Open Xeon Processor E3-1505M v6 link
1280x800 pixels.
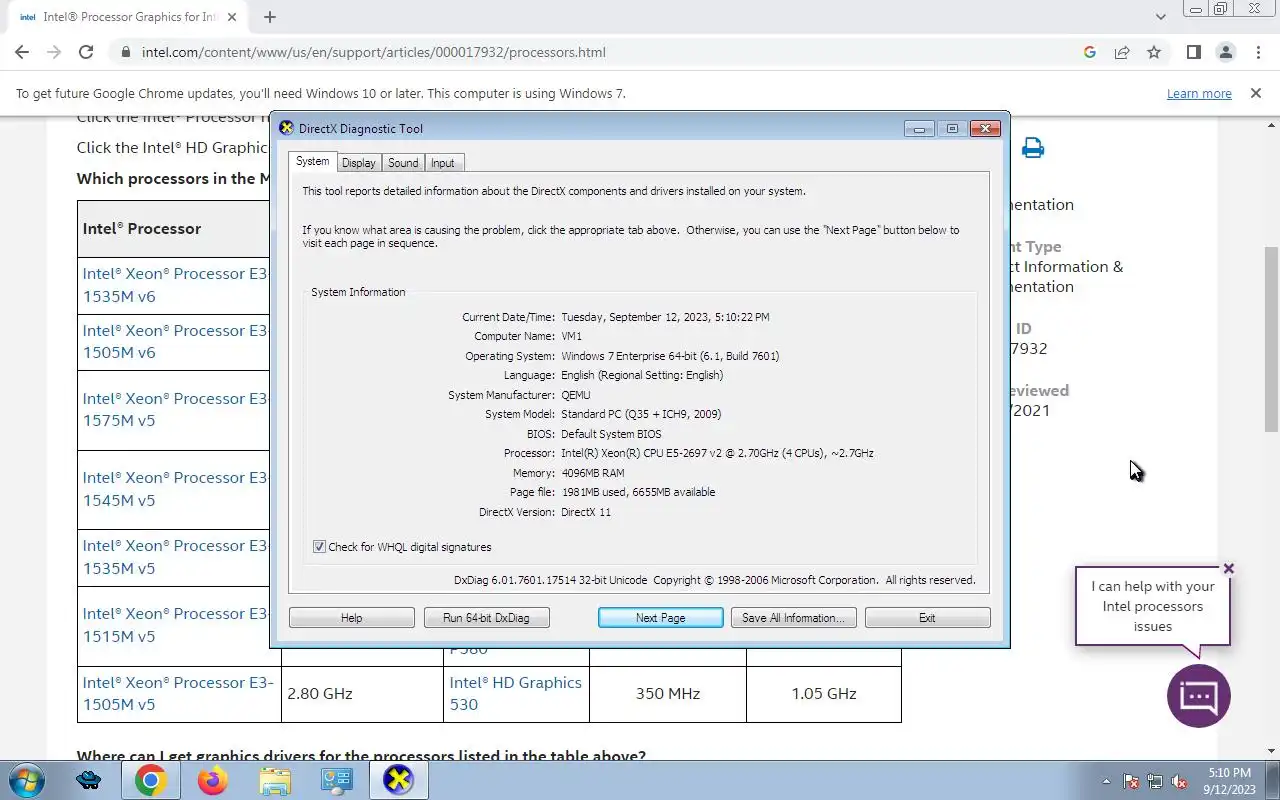coord(176,341)
